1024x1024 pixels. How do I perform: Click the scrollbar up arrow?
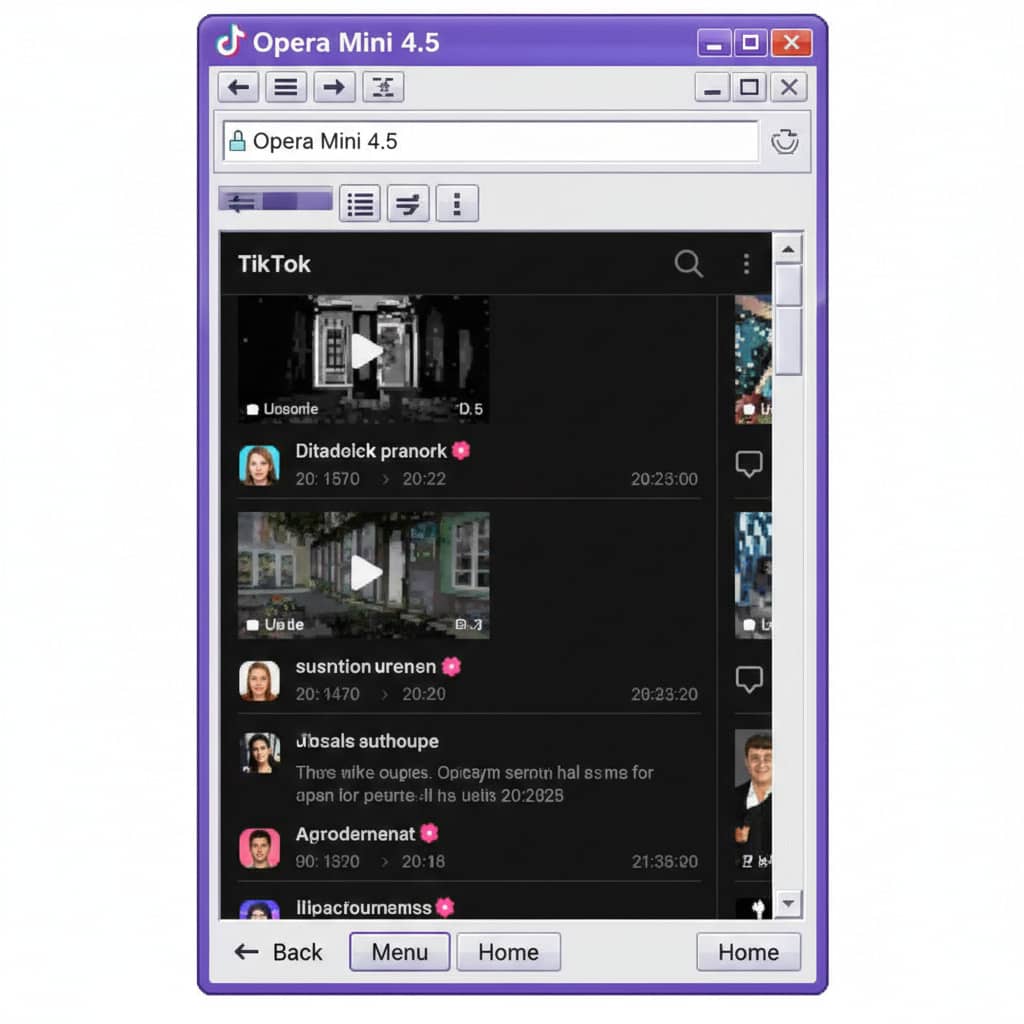(x=788, y=249)
